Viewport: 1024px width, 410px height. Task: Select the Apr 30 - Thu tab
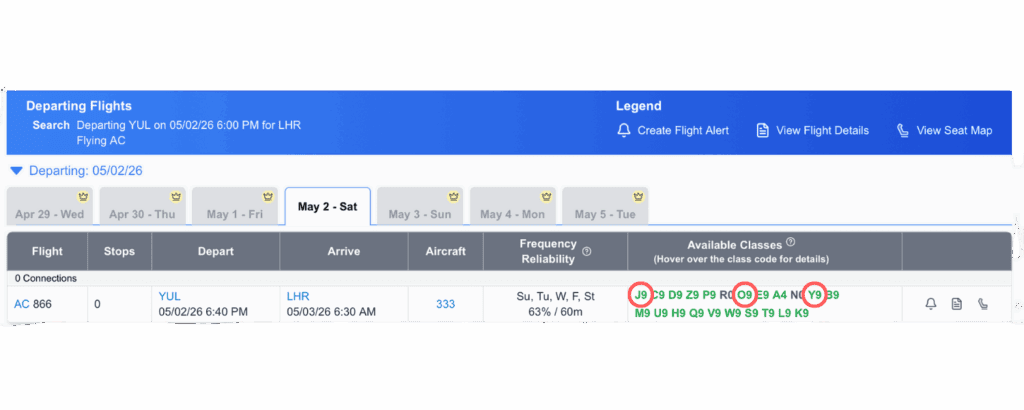(139, 214)
